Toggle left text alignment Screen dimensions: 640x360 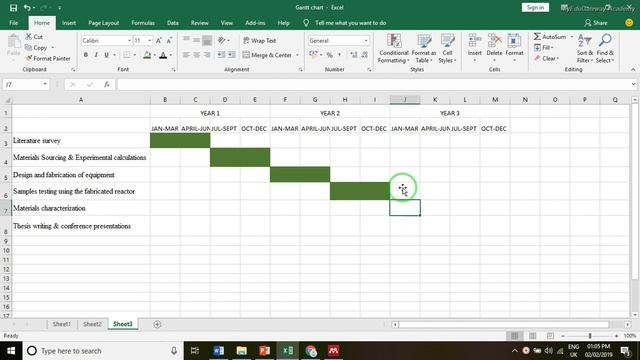(186, 55)
